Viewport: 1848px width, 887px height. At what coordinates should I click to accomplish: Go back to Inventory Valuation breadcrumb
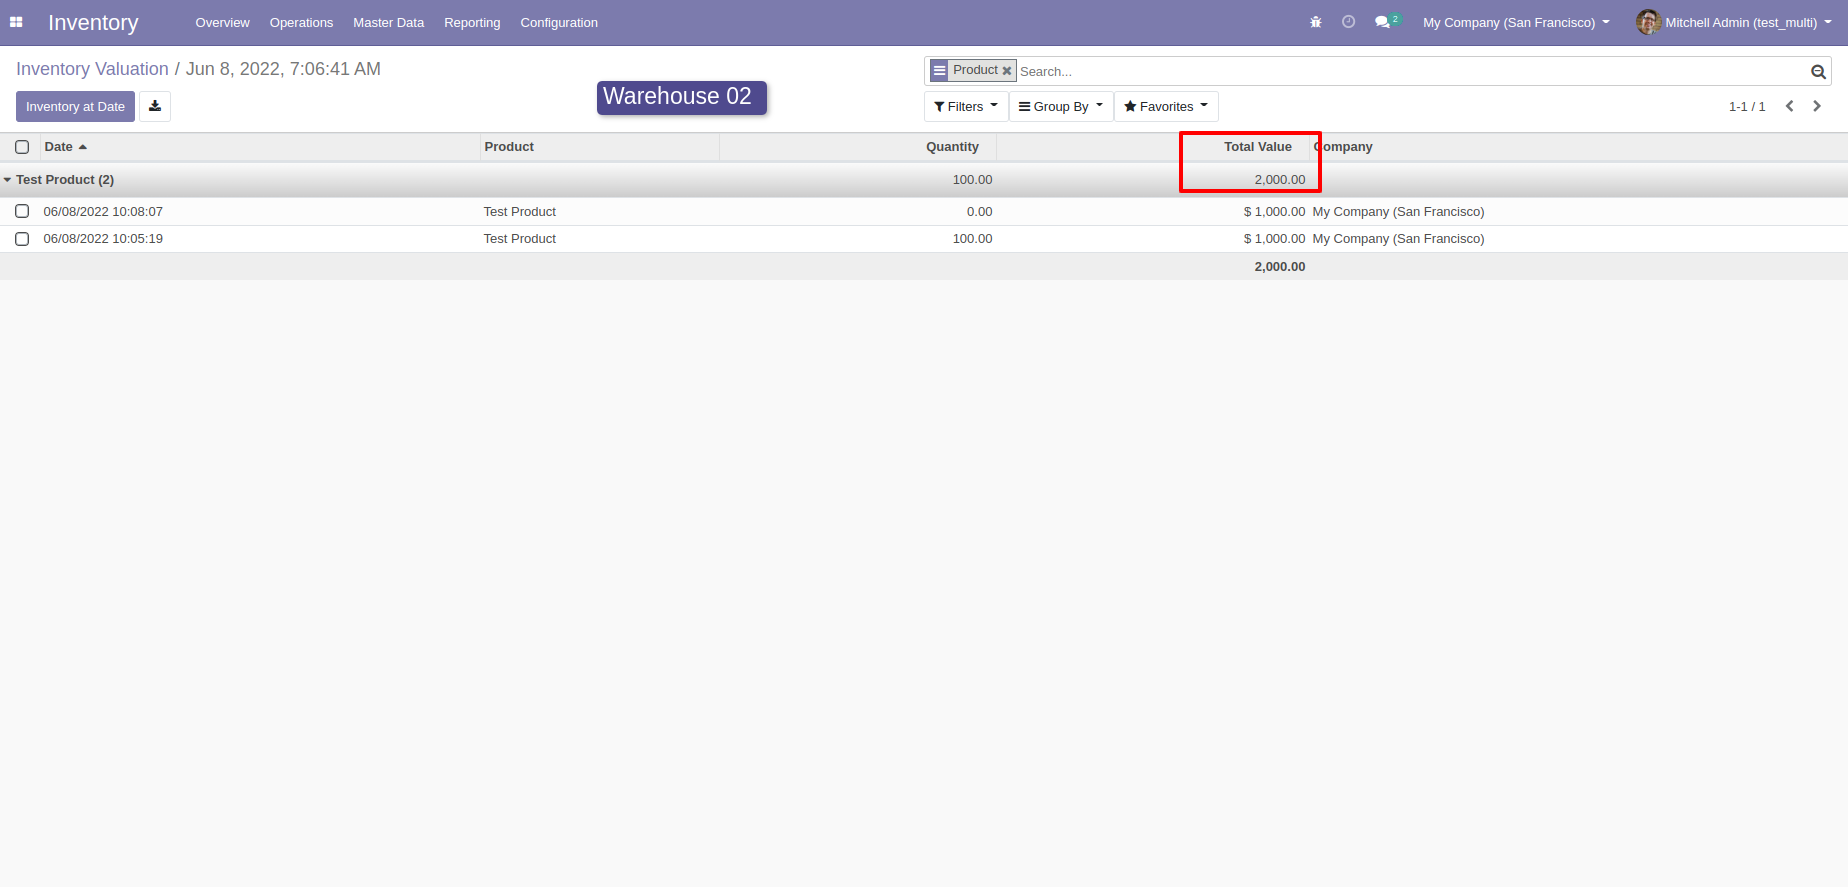pyautogui.click(x=92, y=69)
